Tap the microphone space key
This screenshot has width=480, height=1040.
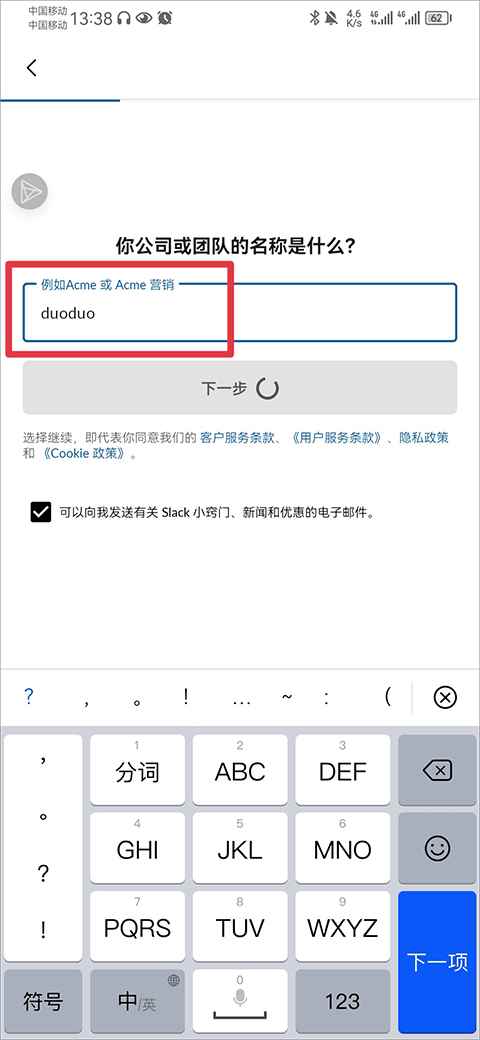(240, 1000)
